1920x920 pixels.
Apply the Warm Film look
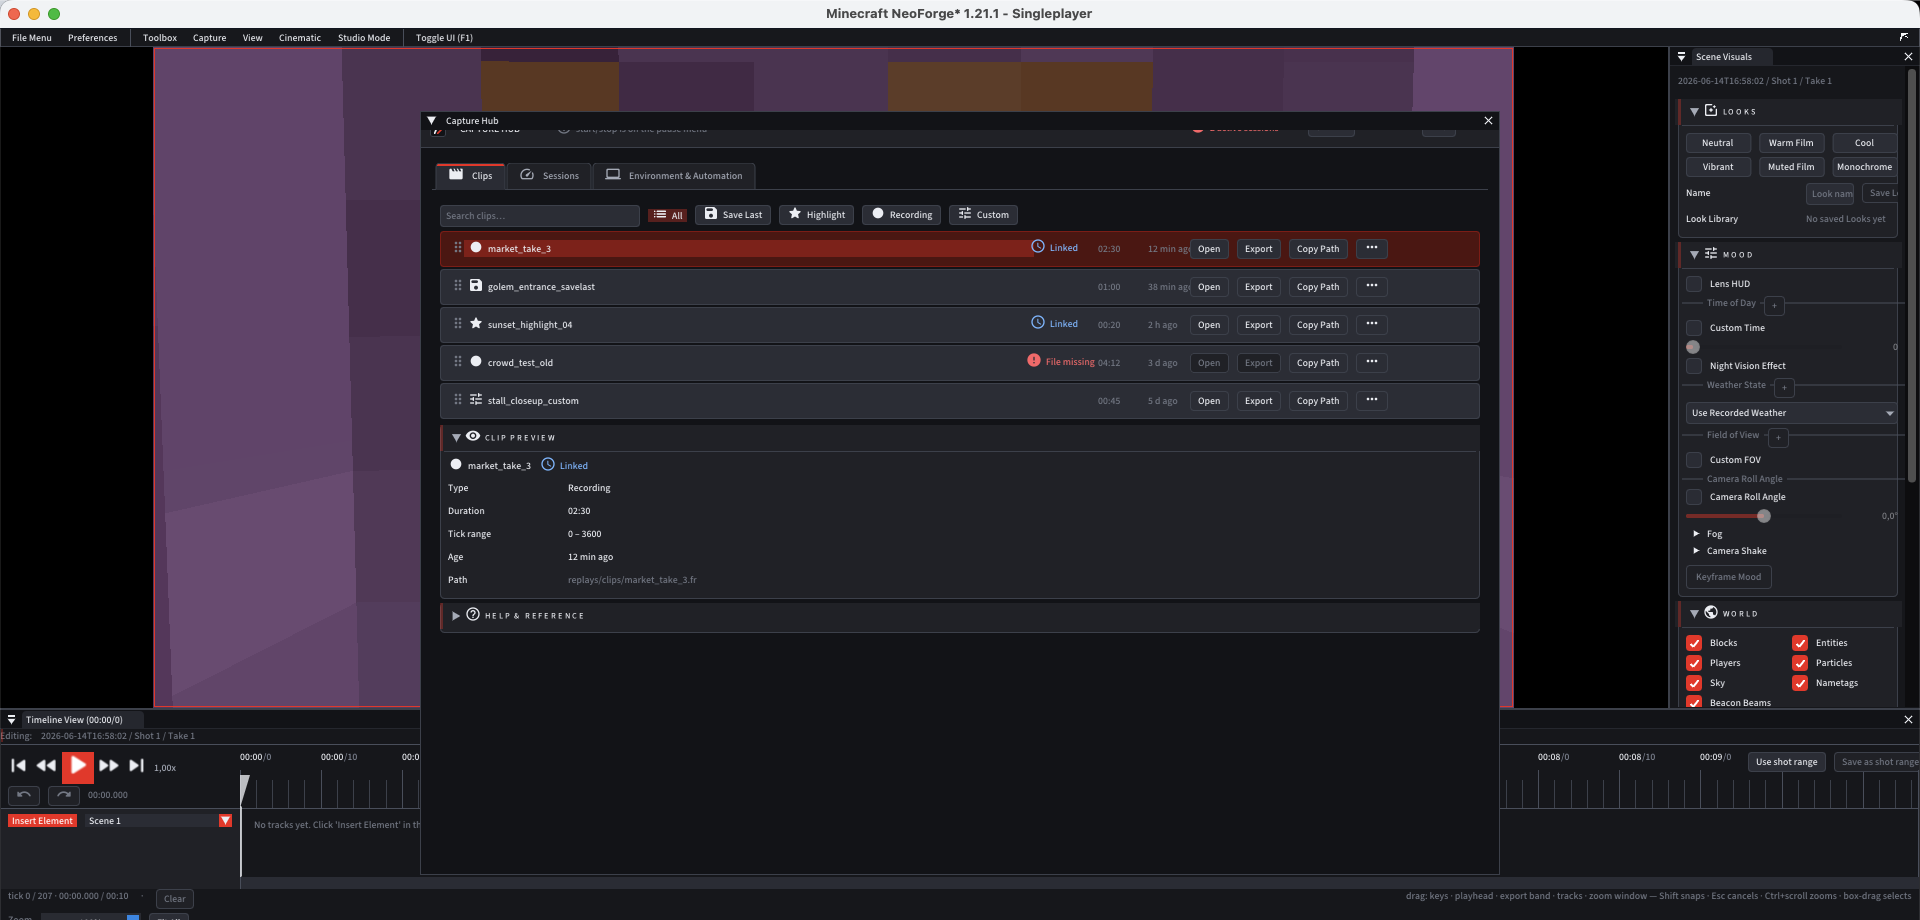click(1790, 143)
